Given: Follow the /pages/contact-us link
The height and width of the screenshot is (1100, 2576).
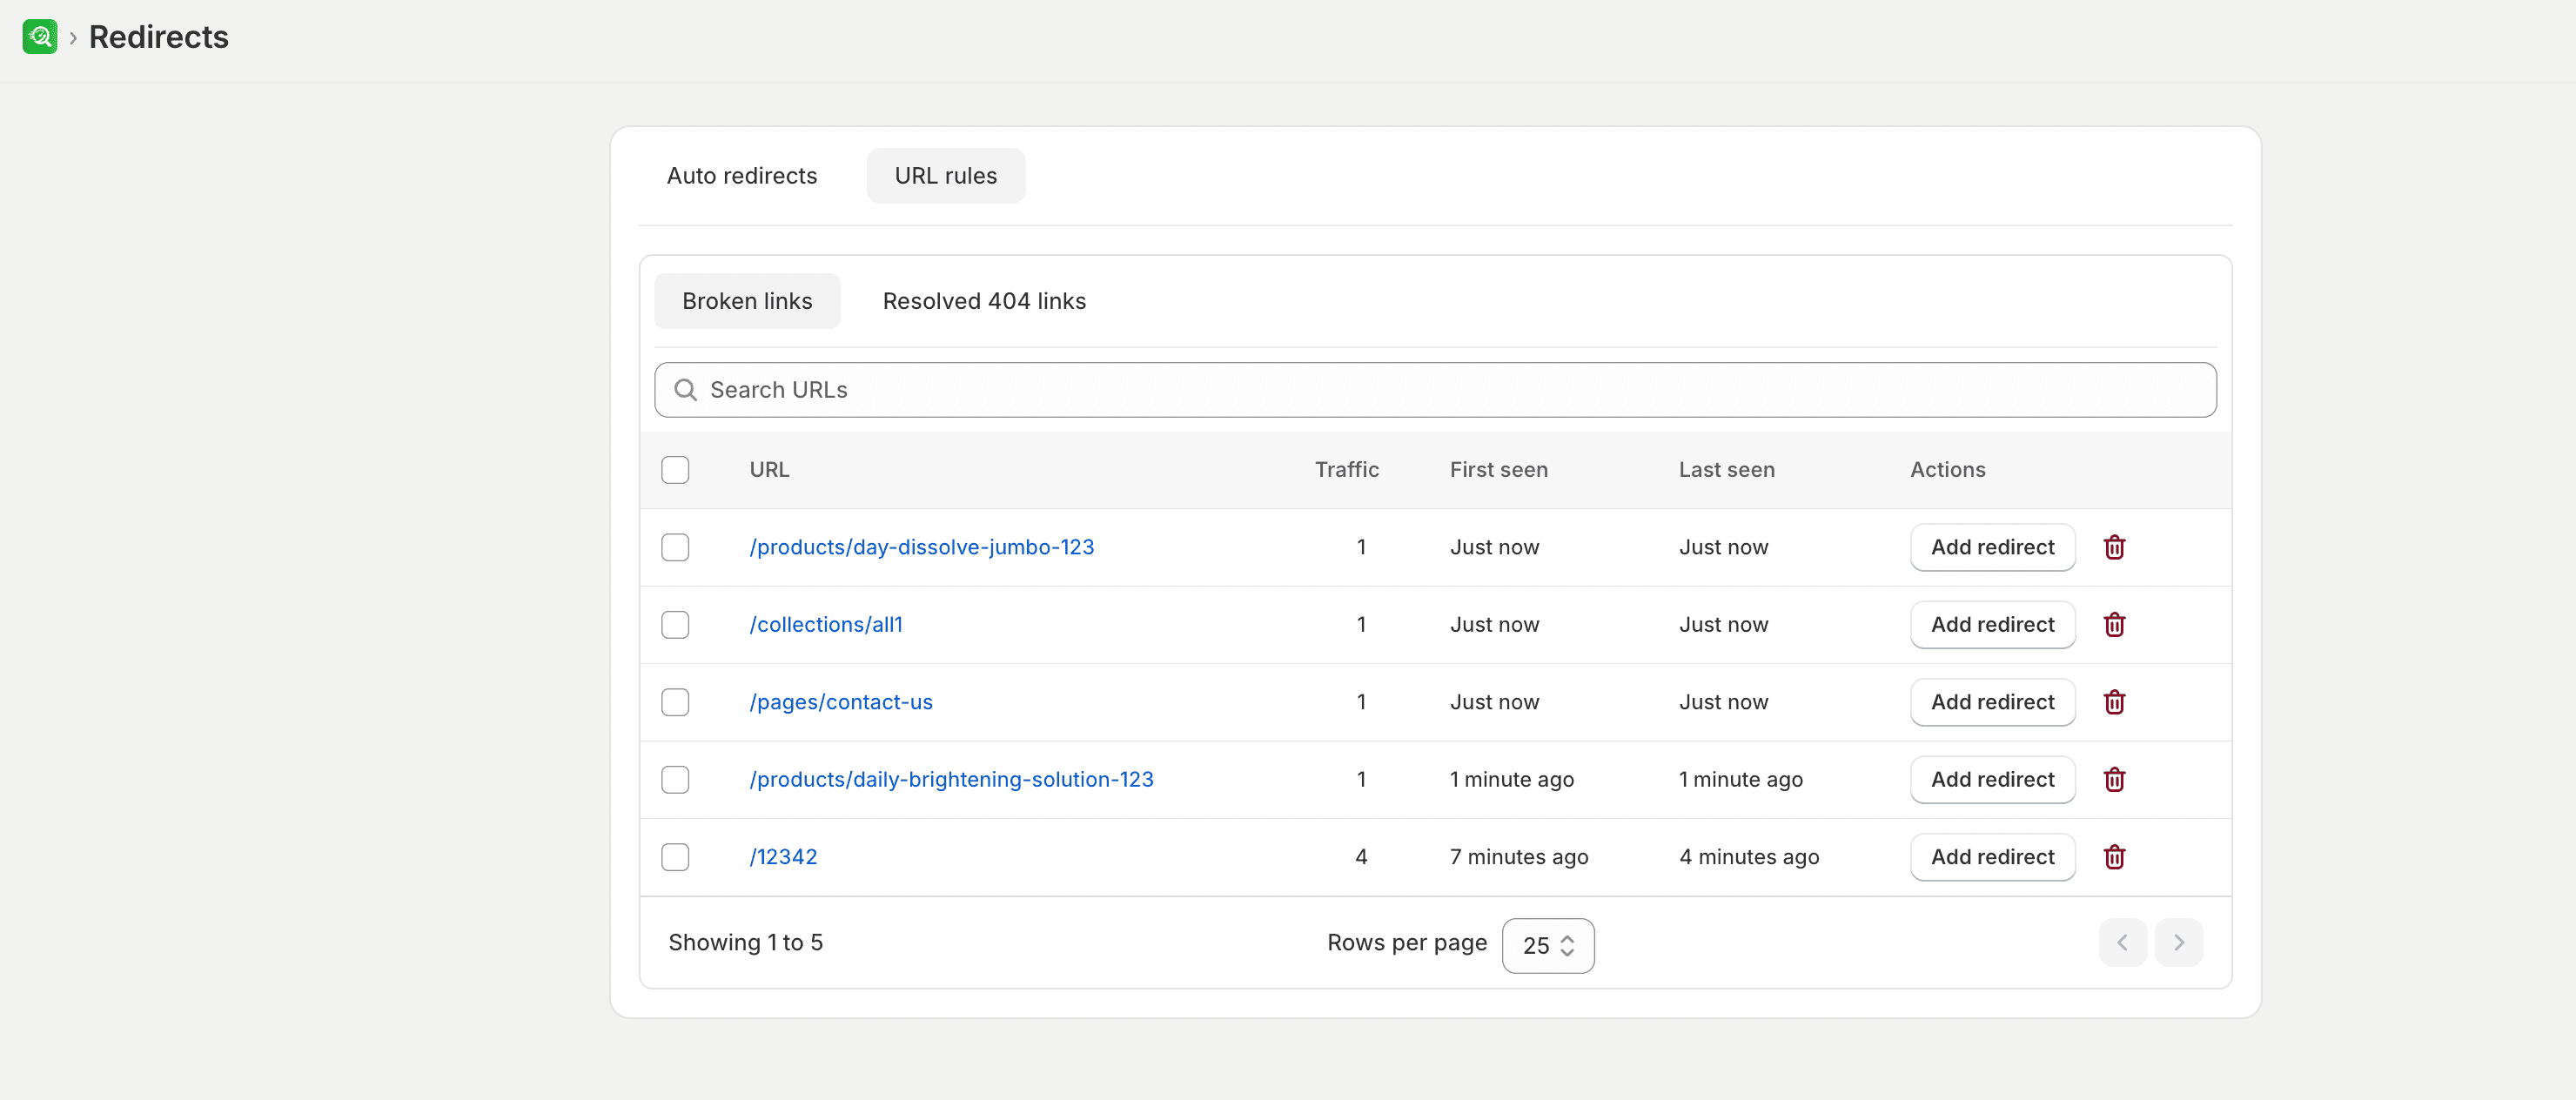Looking at the screenshot, I should [x=841, y=702].
